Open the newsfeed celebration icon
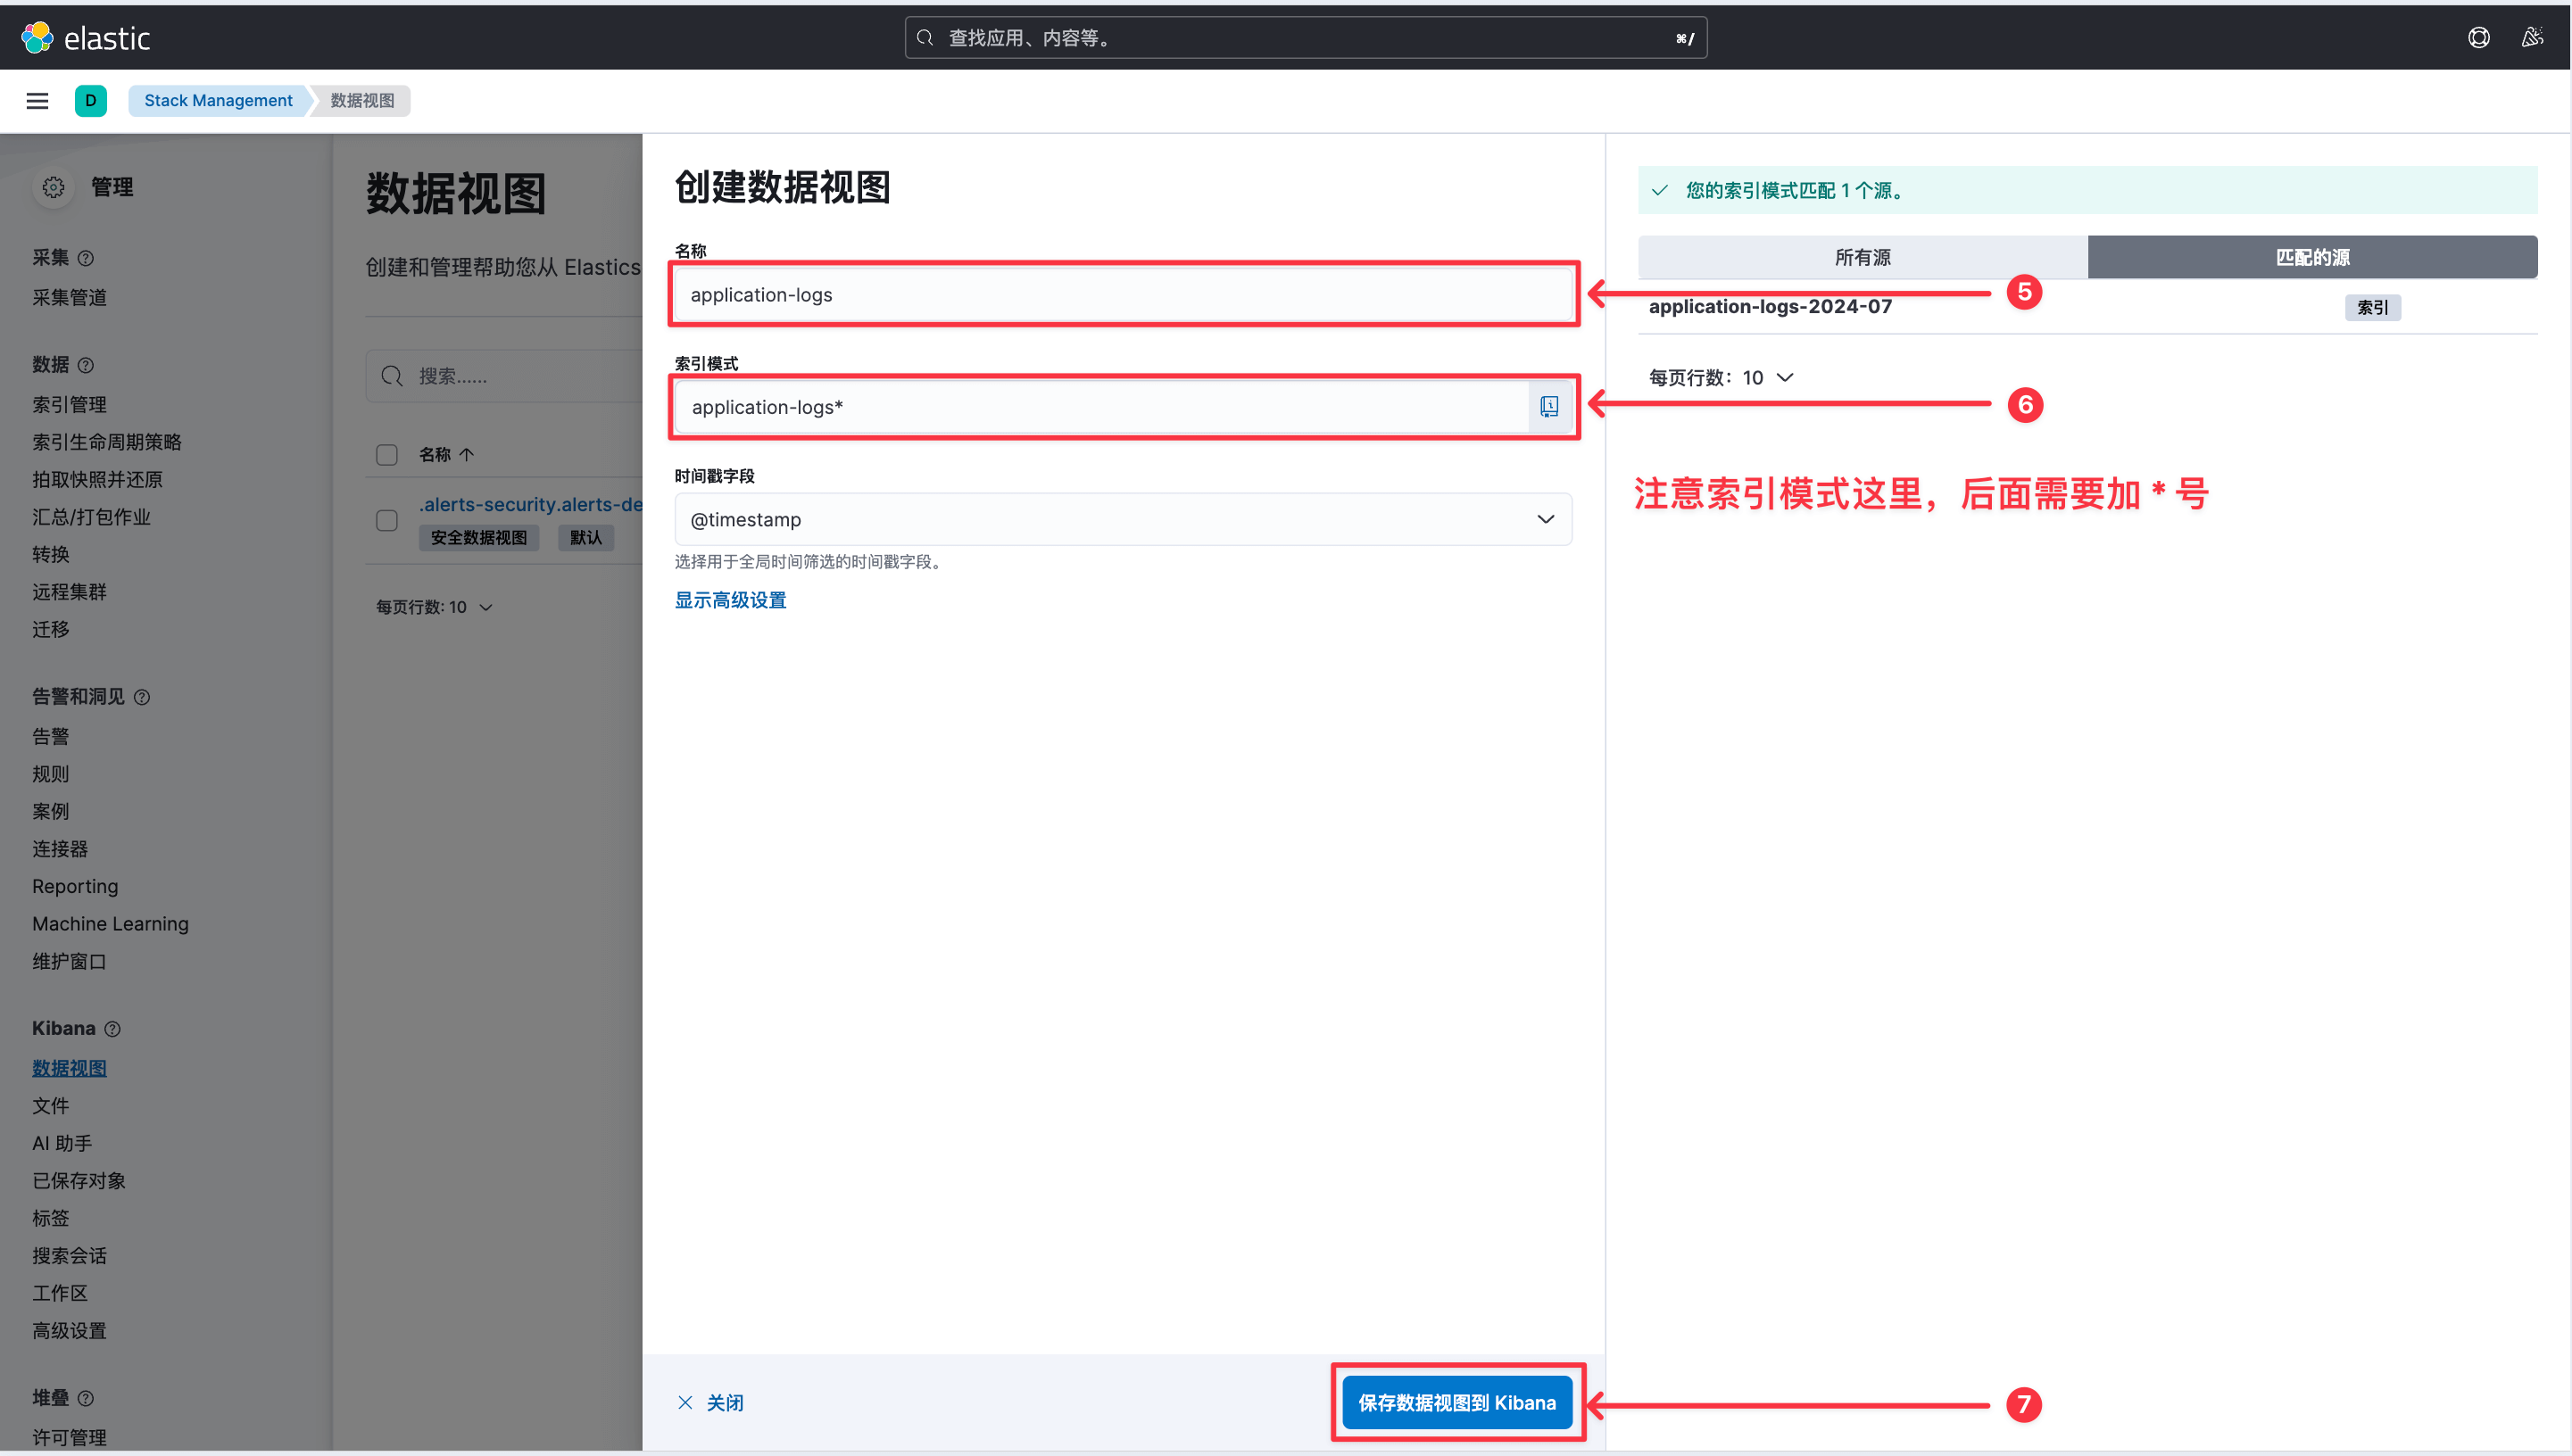2572x1456 pixels. (2532, 38)
